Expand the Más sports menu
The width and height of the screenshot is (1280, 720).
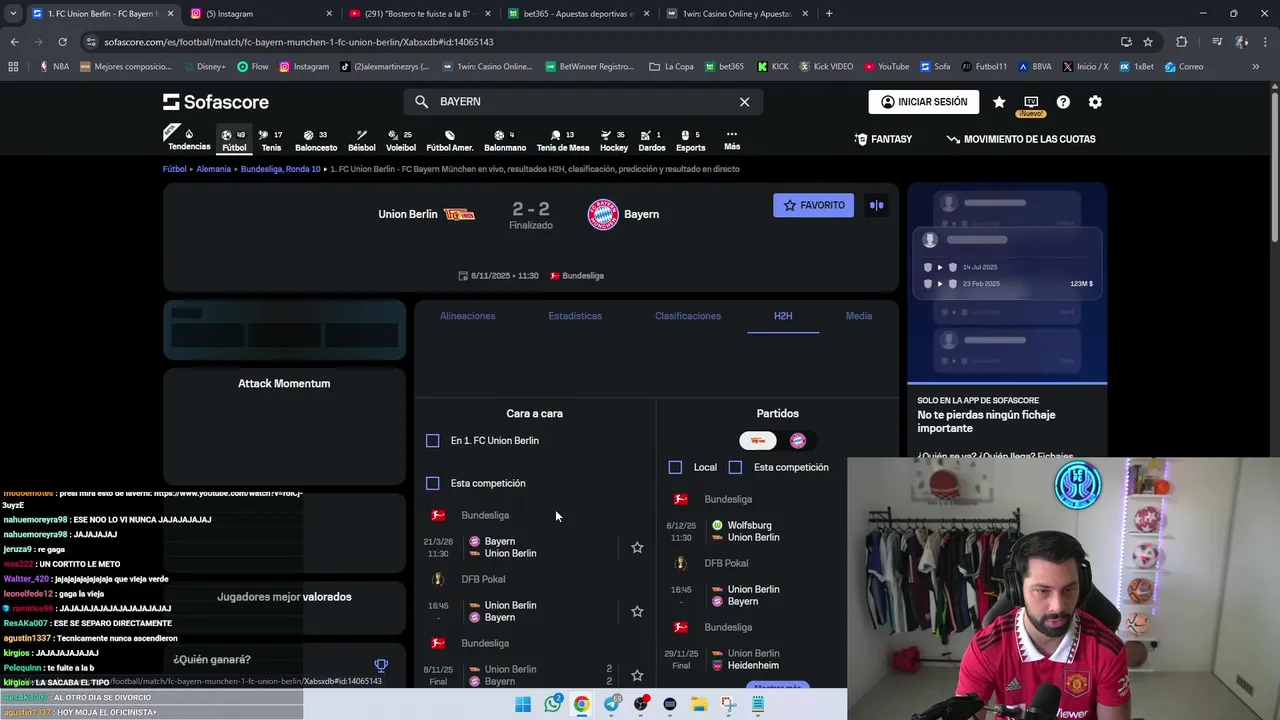pos(732,140)
